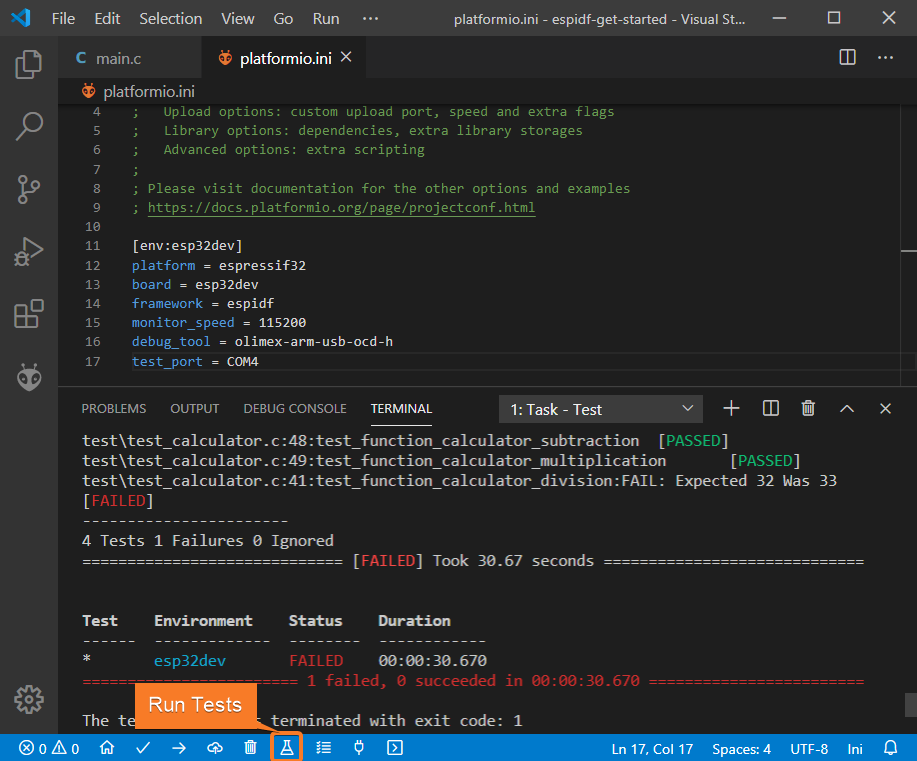Open the docs.platformio.org projectconf link
The width and height of the screenshot is (917, 761).
(341, 208)
